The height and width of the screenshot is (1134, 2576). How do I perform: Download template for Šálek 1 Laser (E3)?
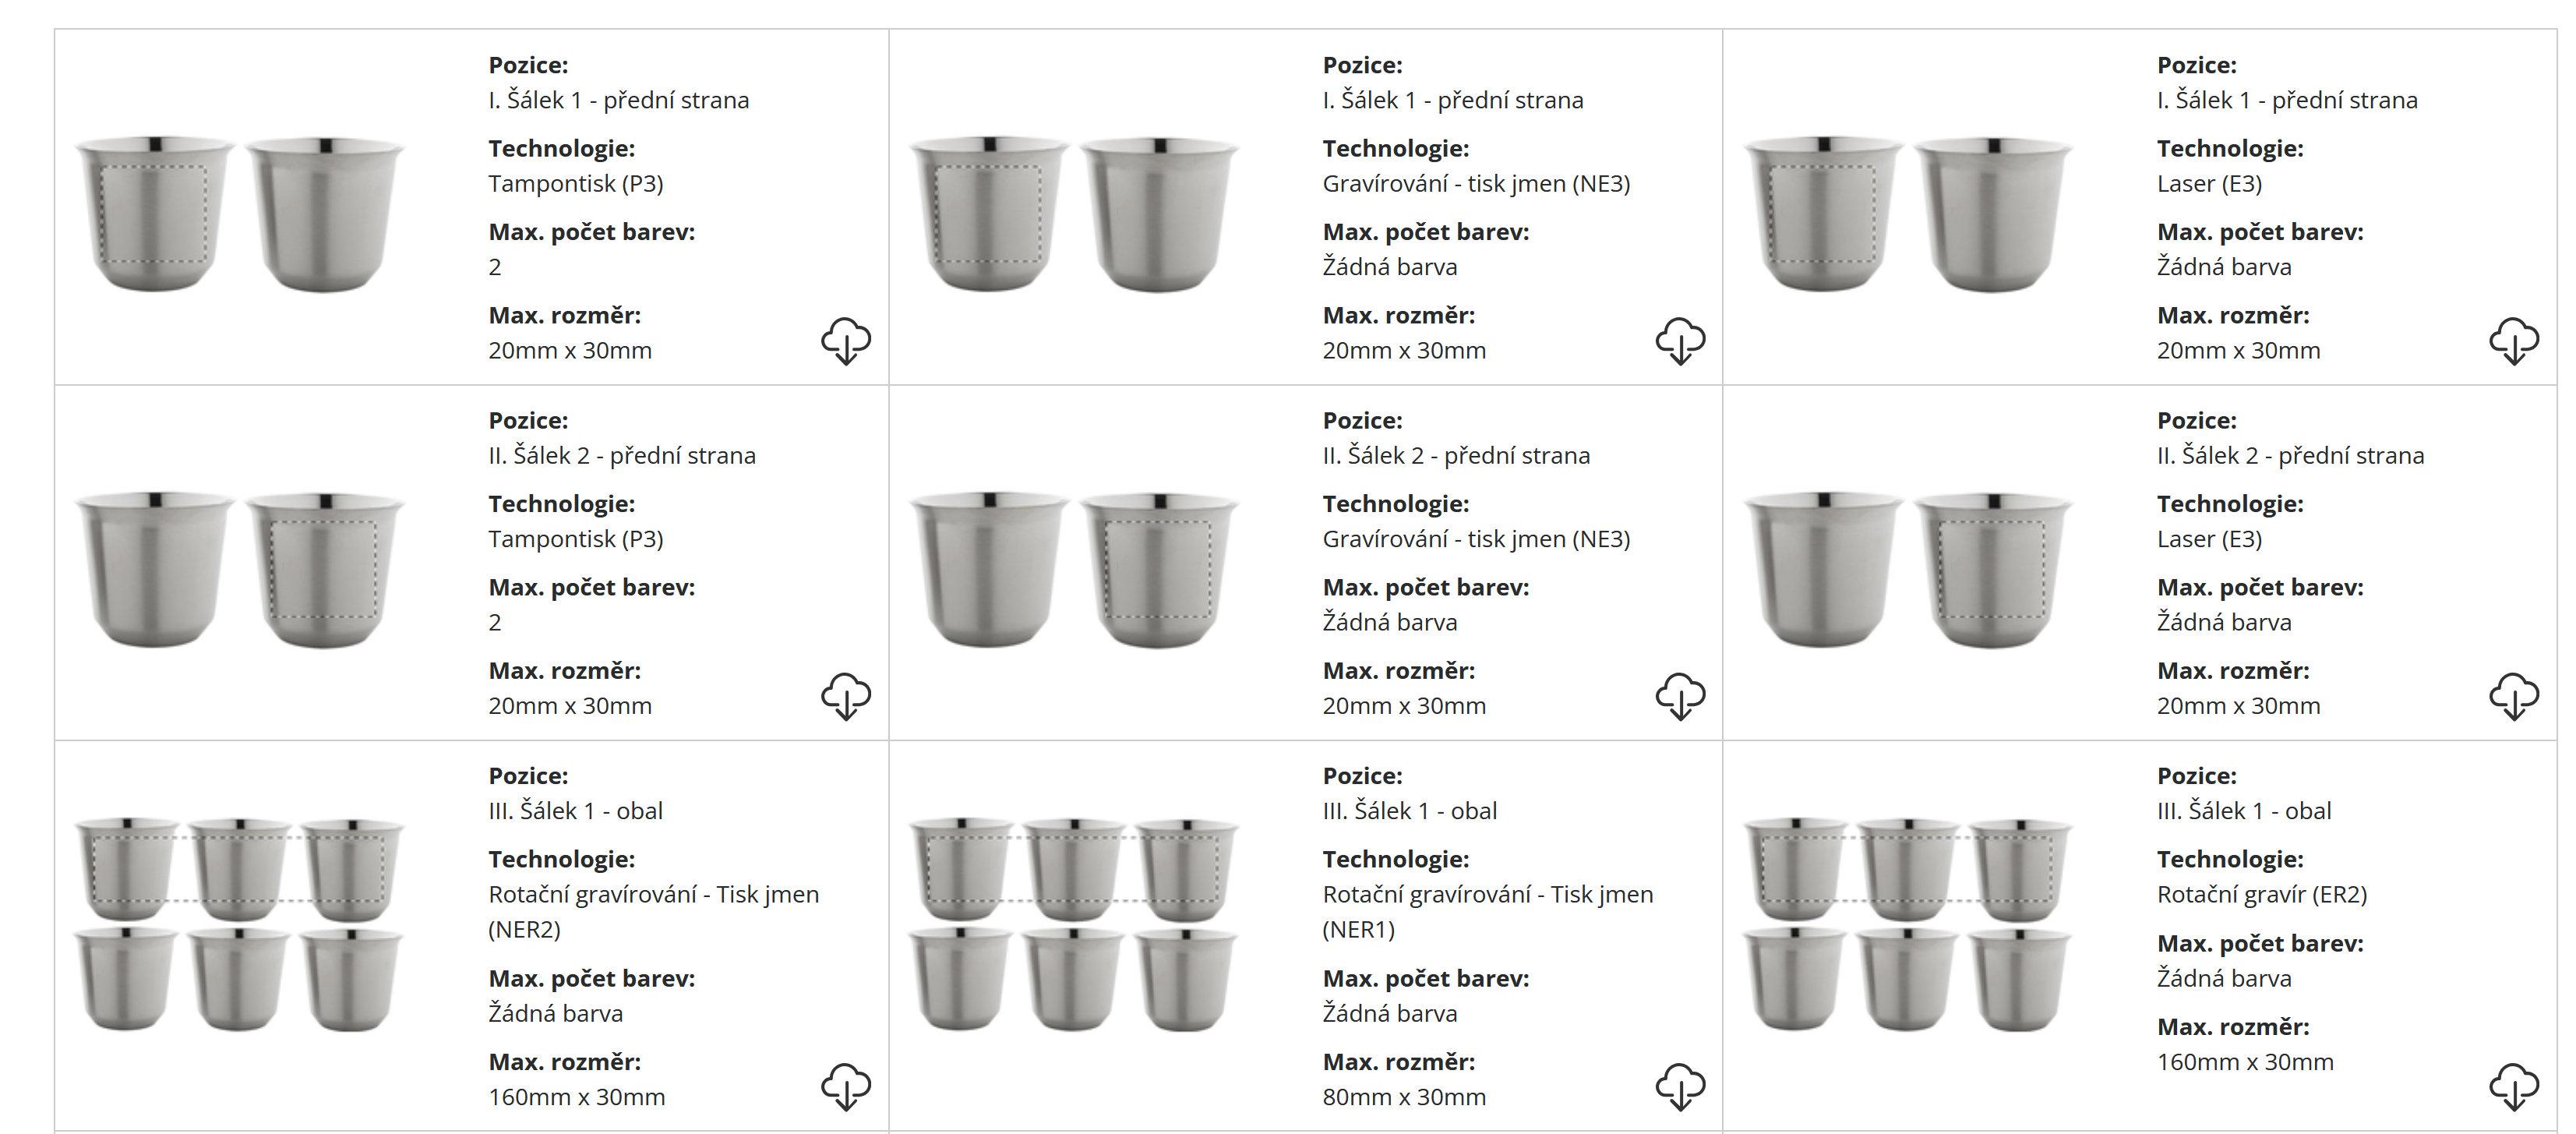click(2514, 341)
